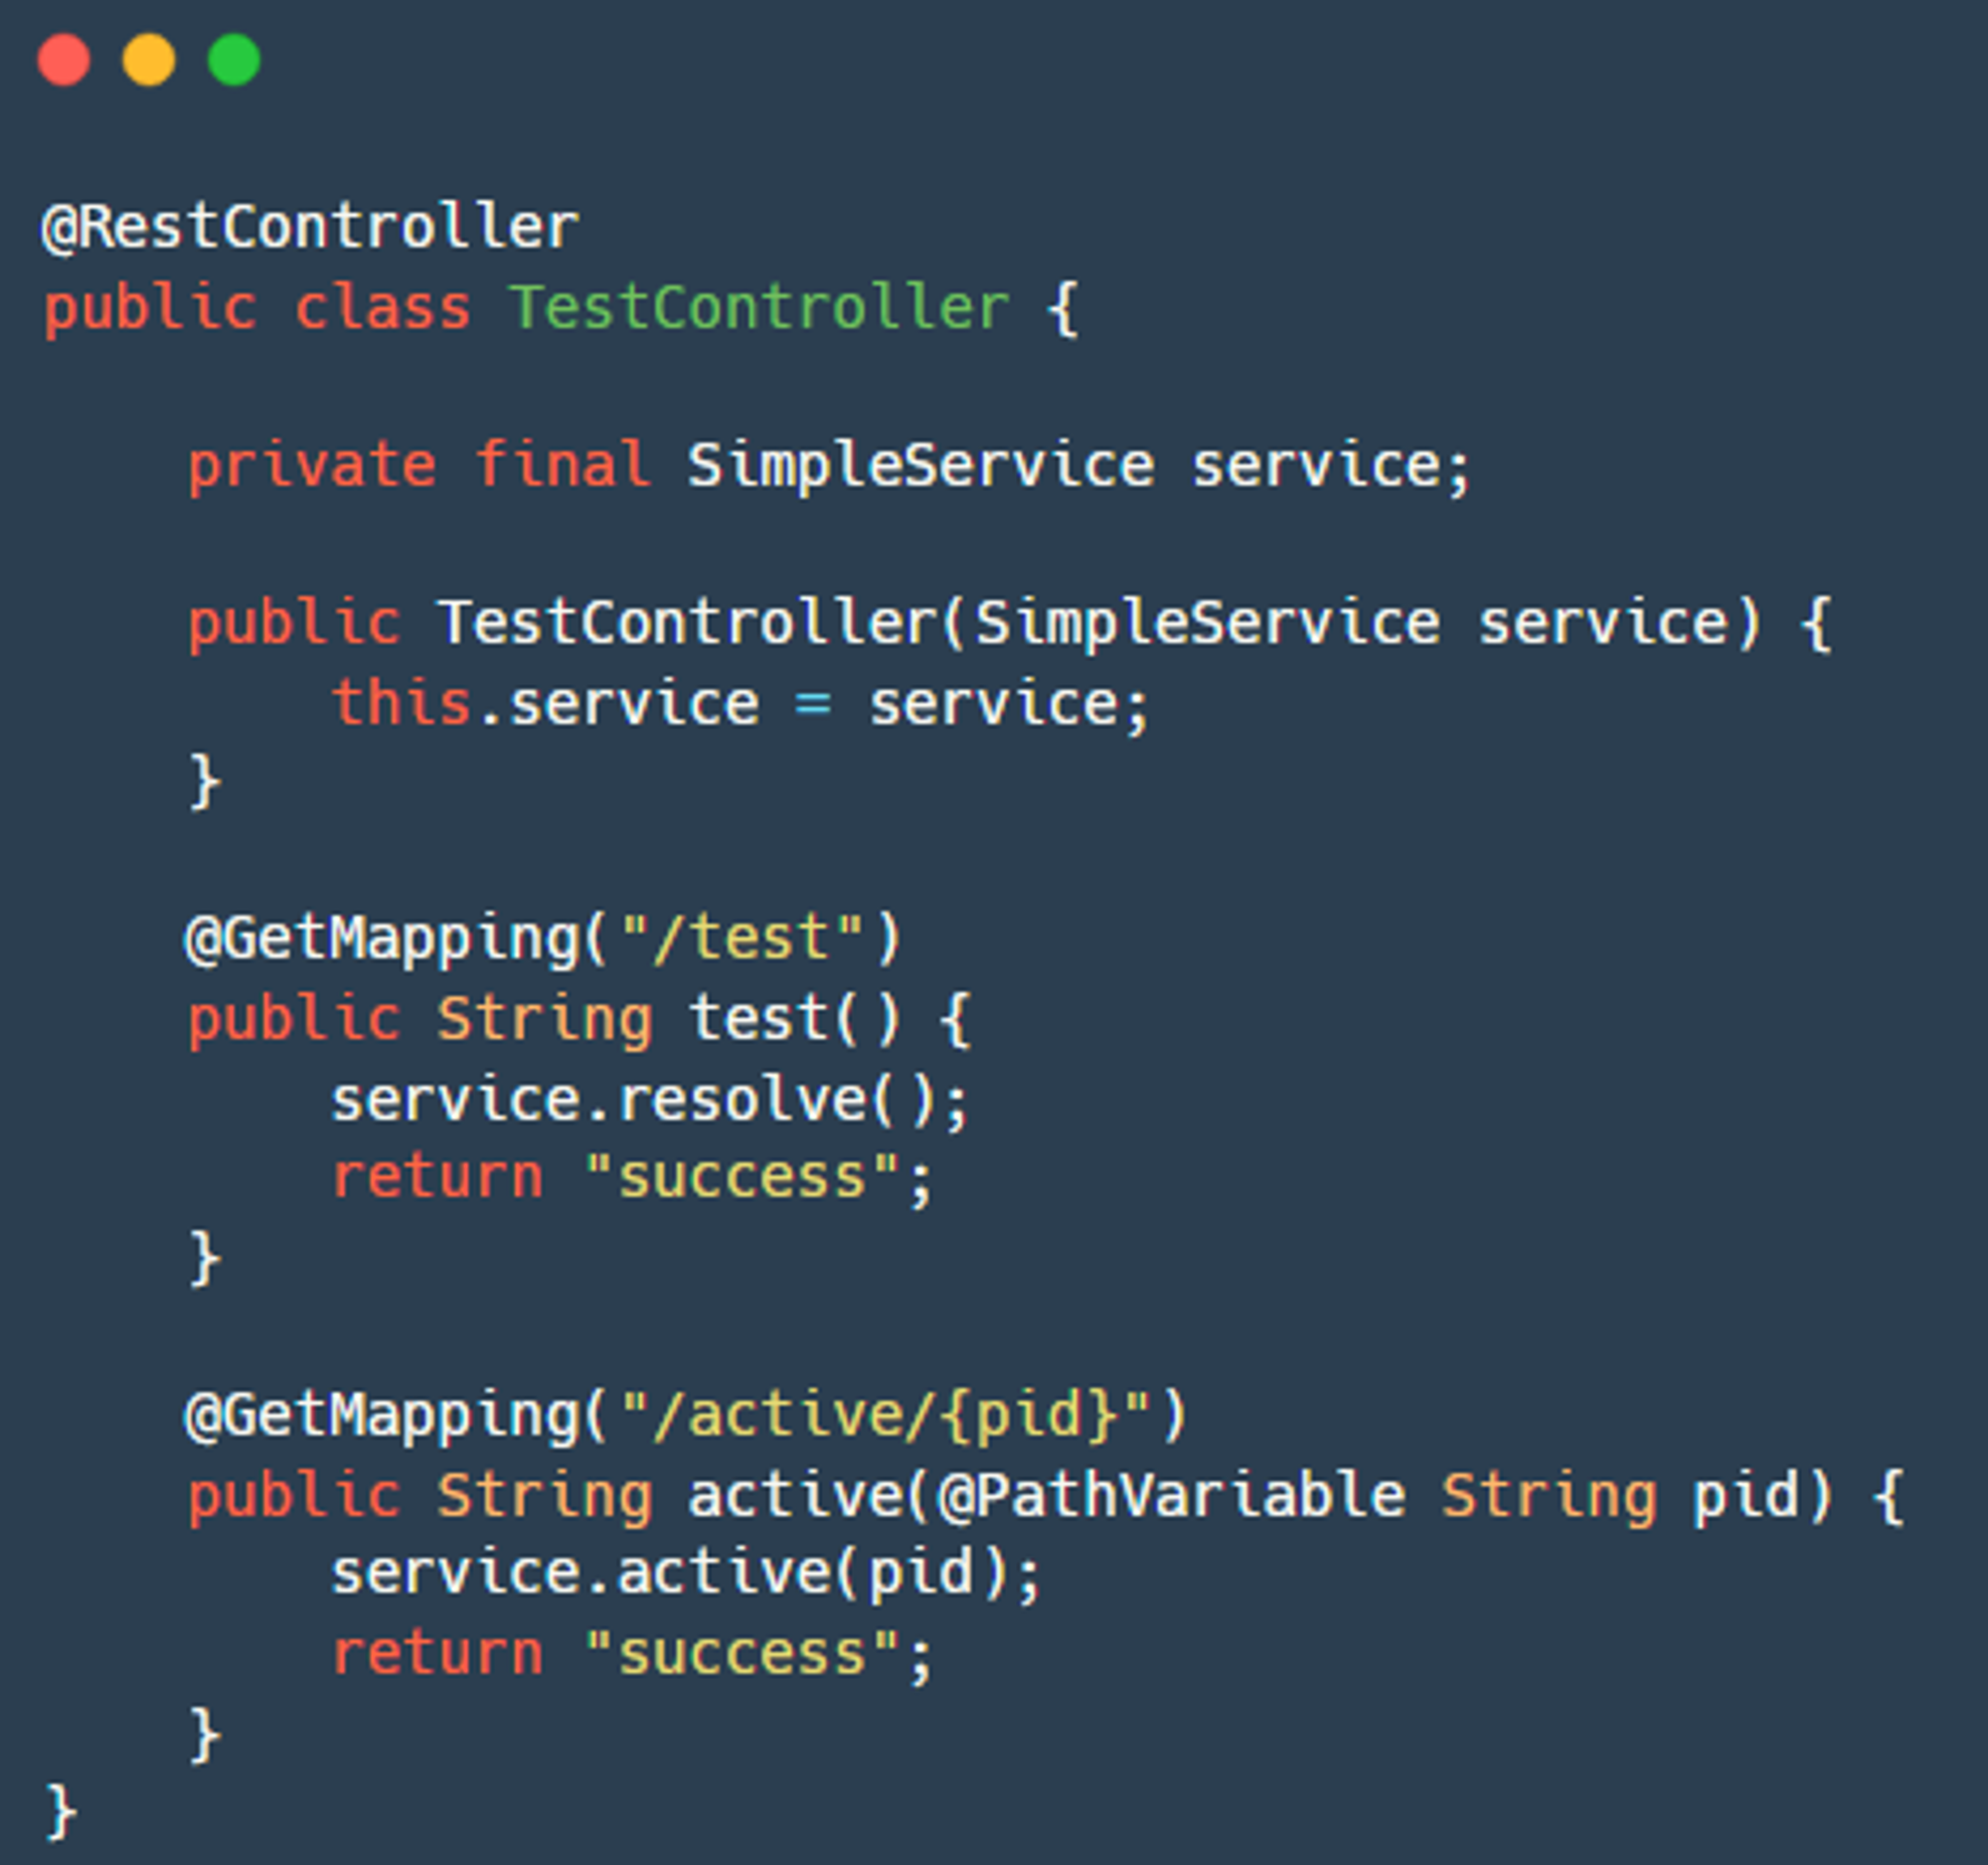1988x1865 pixels.
Task: Click the 'class' keyword
Action: click(382, 307)
